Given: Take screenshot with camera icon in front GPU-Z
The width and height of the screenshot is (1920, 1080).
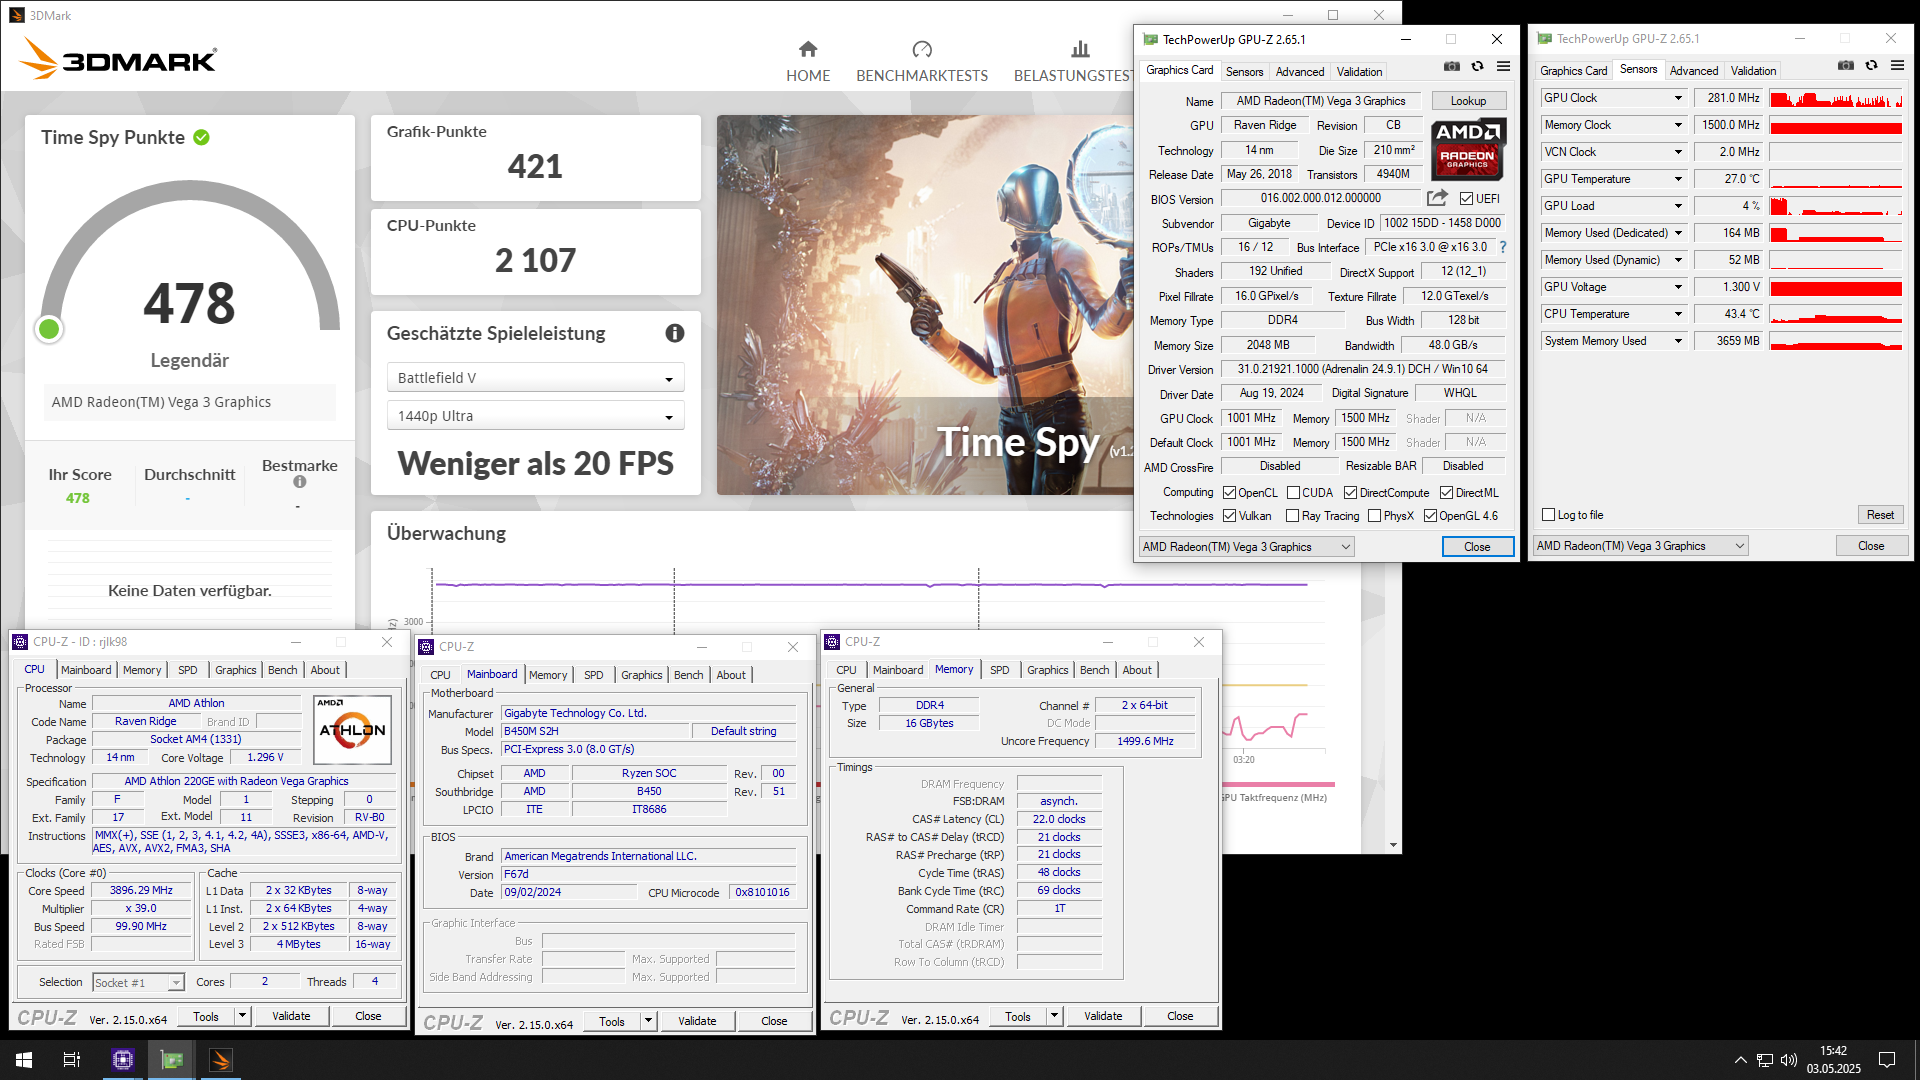Looking at the screenshot, I should coord(1452,66).
